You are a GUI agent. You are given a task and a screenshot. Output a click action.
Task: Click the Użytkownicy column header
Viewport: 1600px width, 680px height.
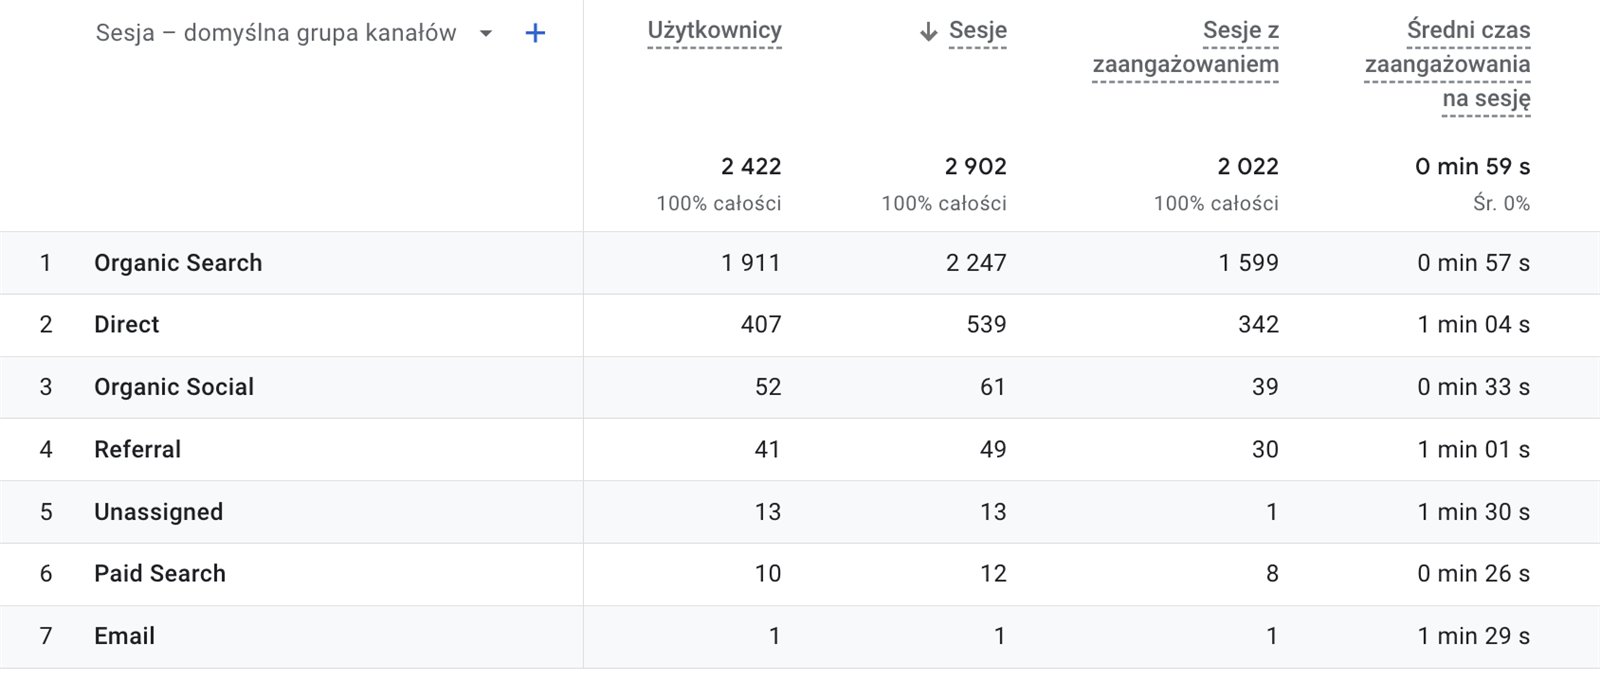click(x=714, y=31)
